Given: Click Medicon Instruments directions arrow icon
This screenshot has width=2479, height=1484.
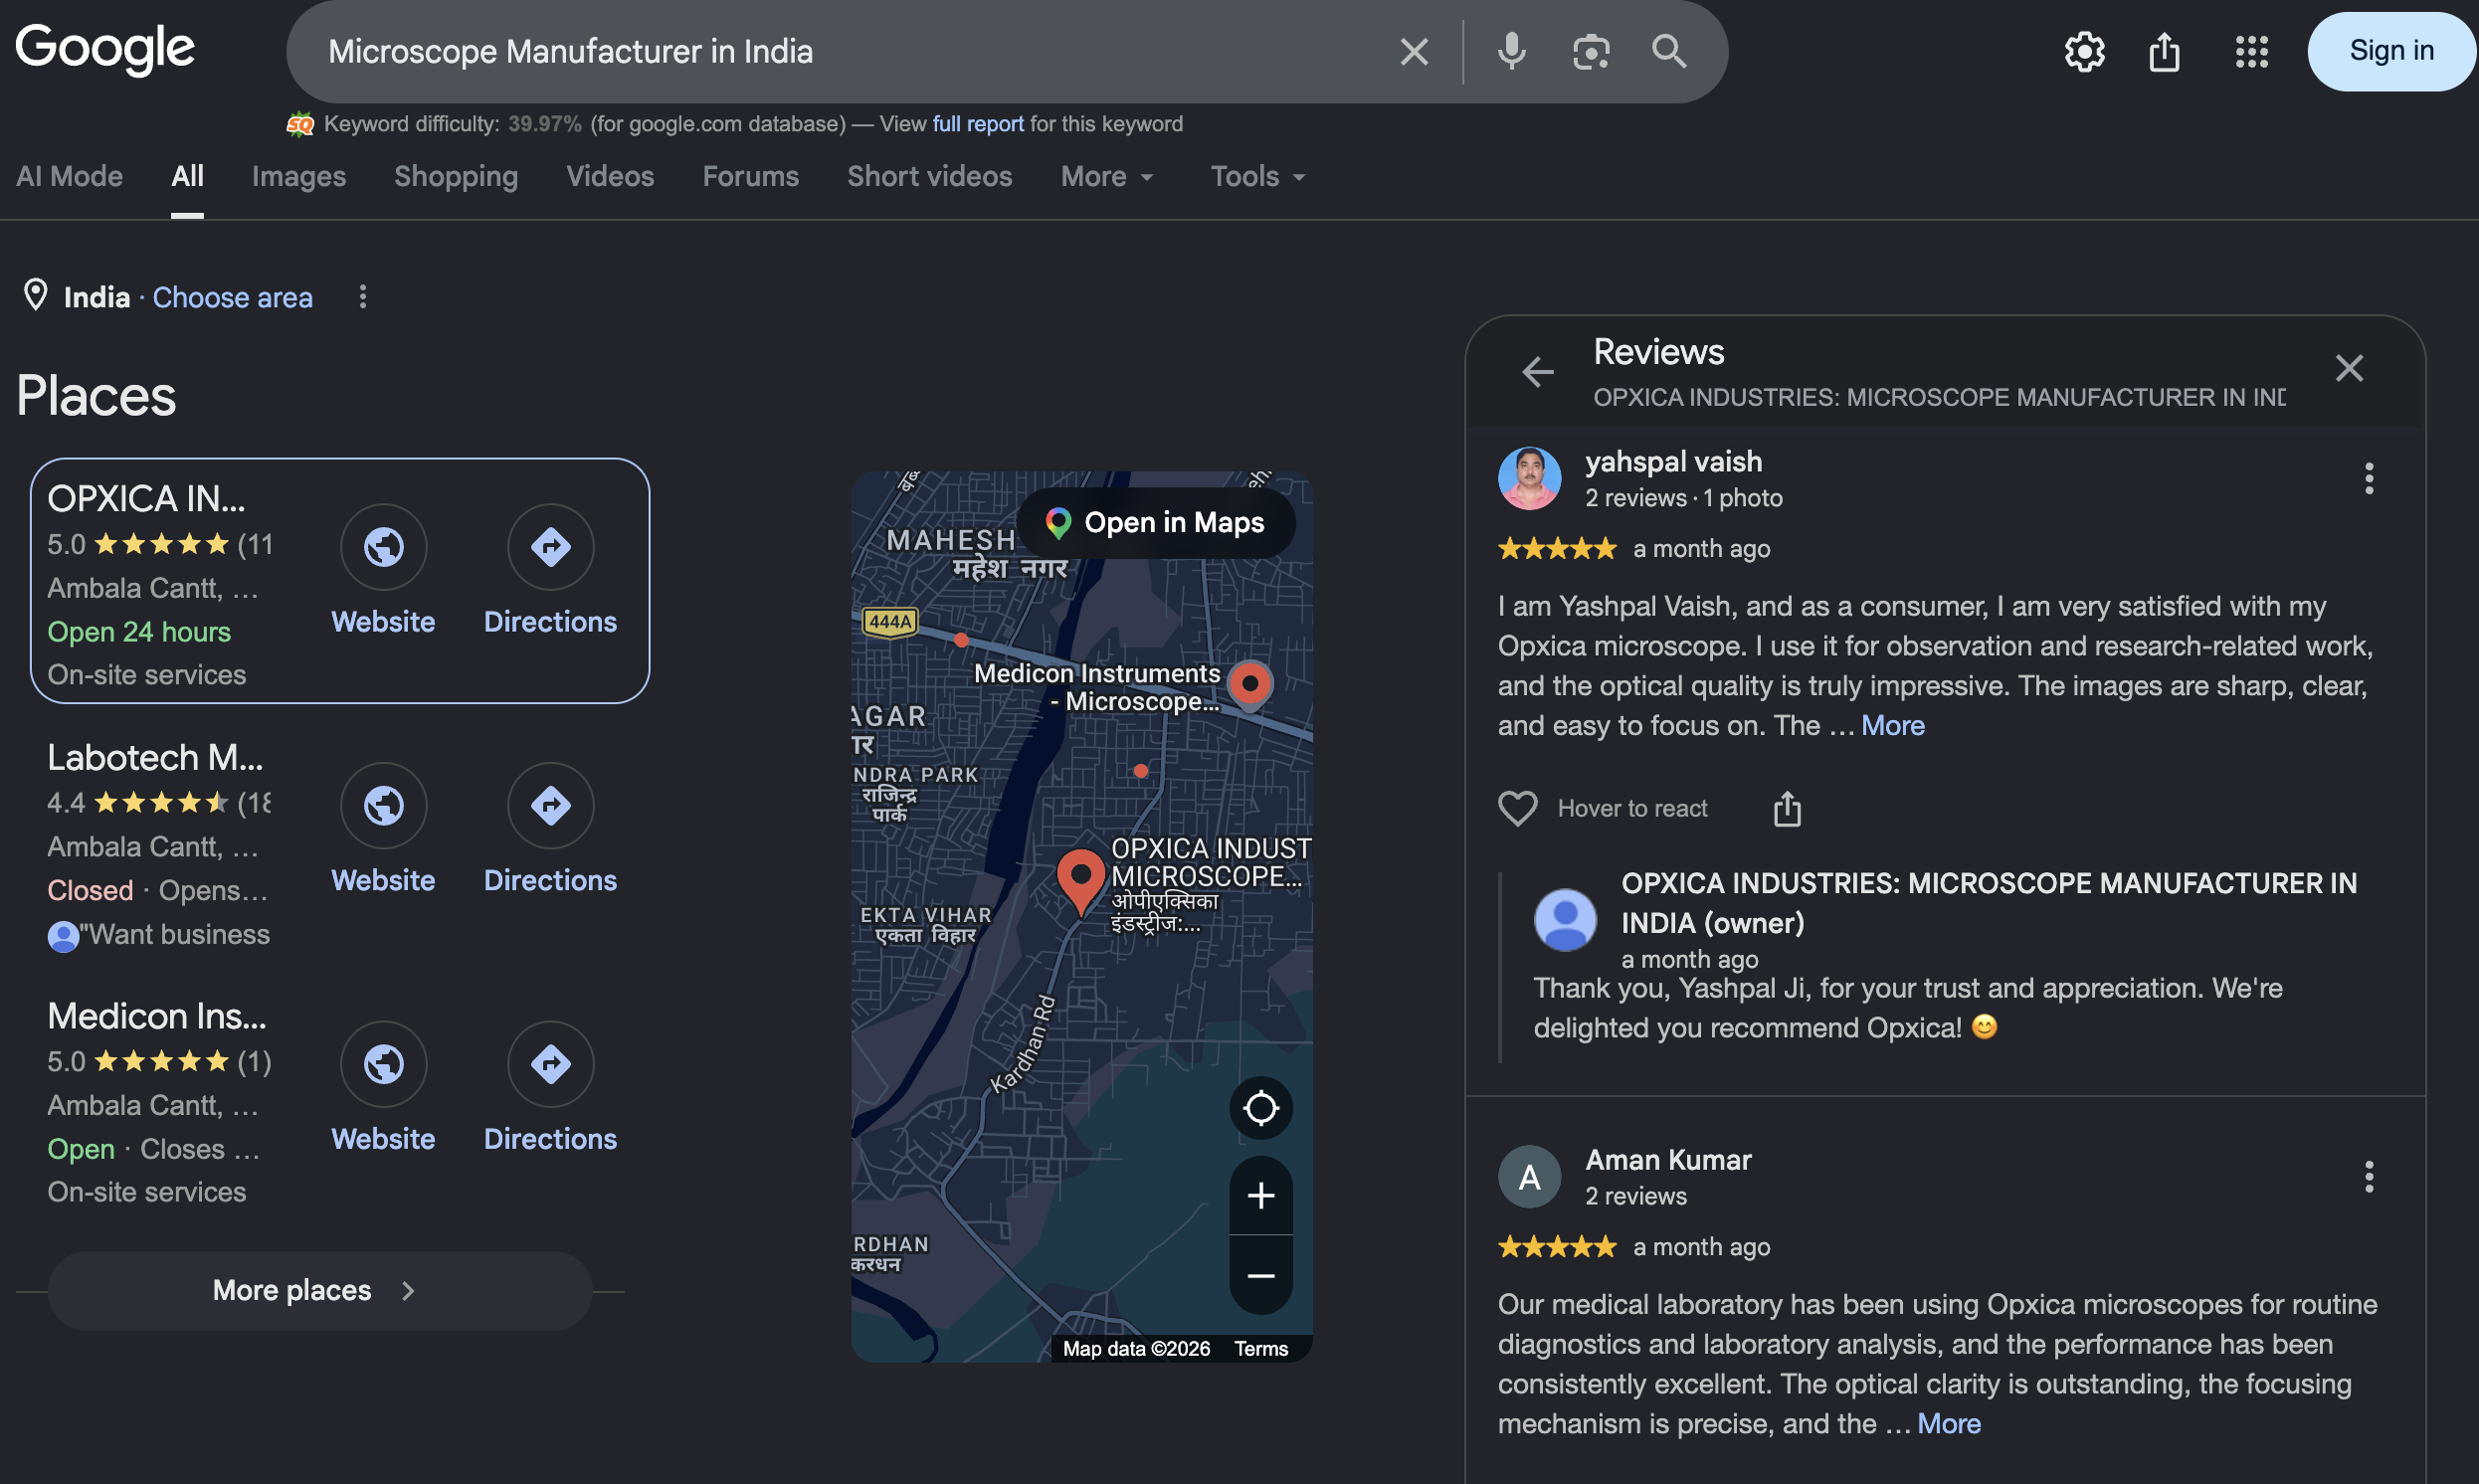Looking at the screenshot, I should (551, 1064).
